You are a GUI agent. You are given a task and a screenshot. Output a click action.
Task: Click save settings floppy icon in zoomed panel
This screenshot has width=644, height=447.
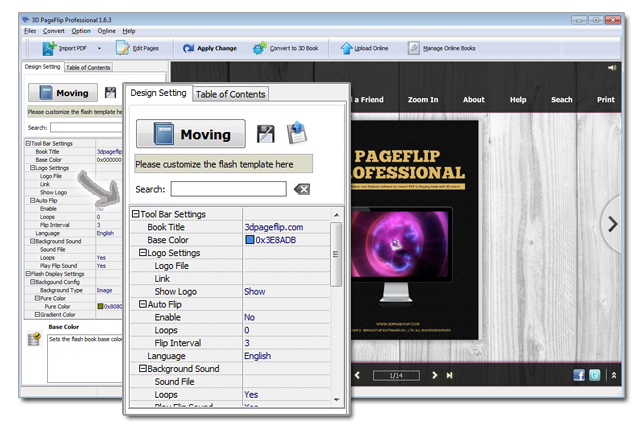[x=265, y=134]
